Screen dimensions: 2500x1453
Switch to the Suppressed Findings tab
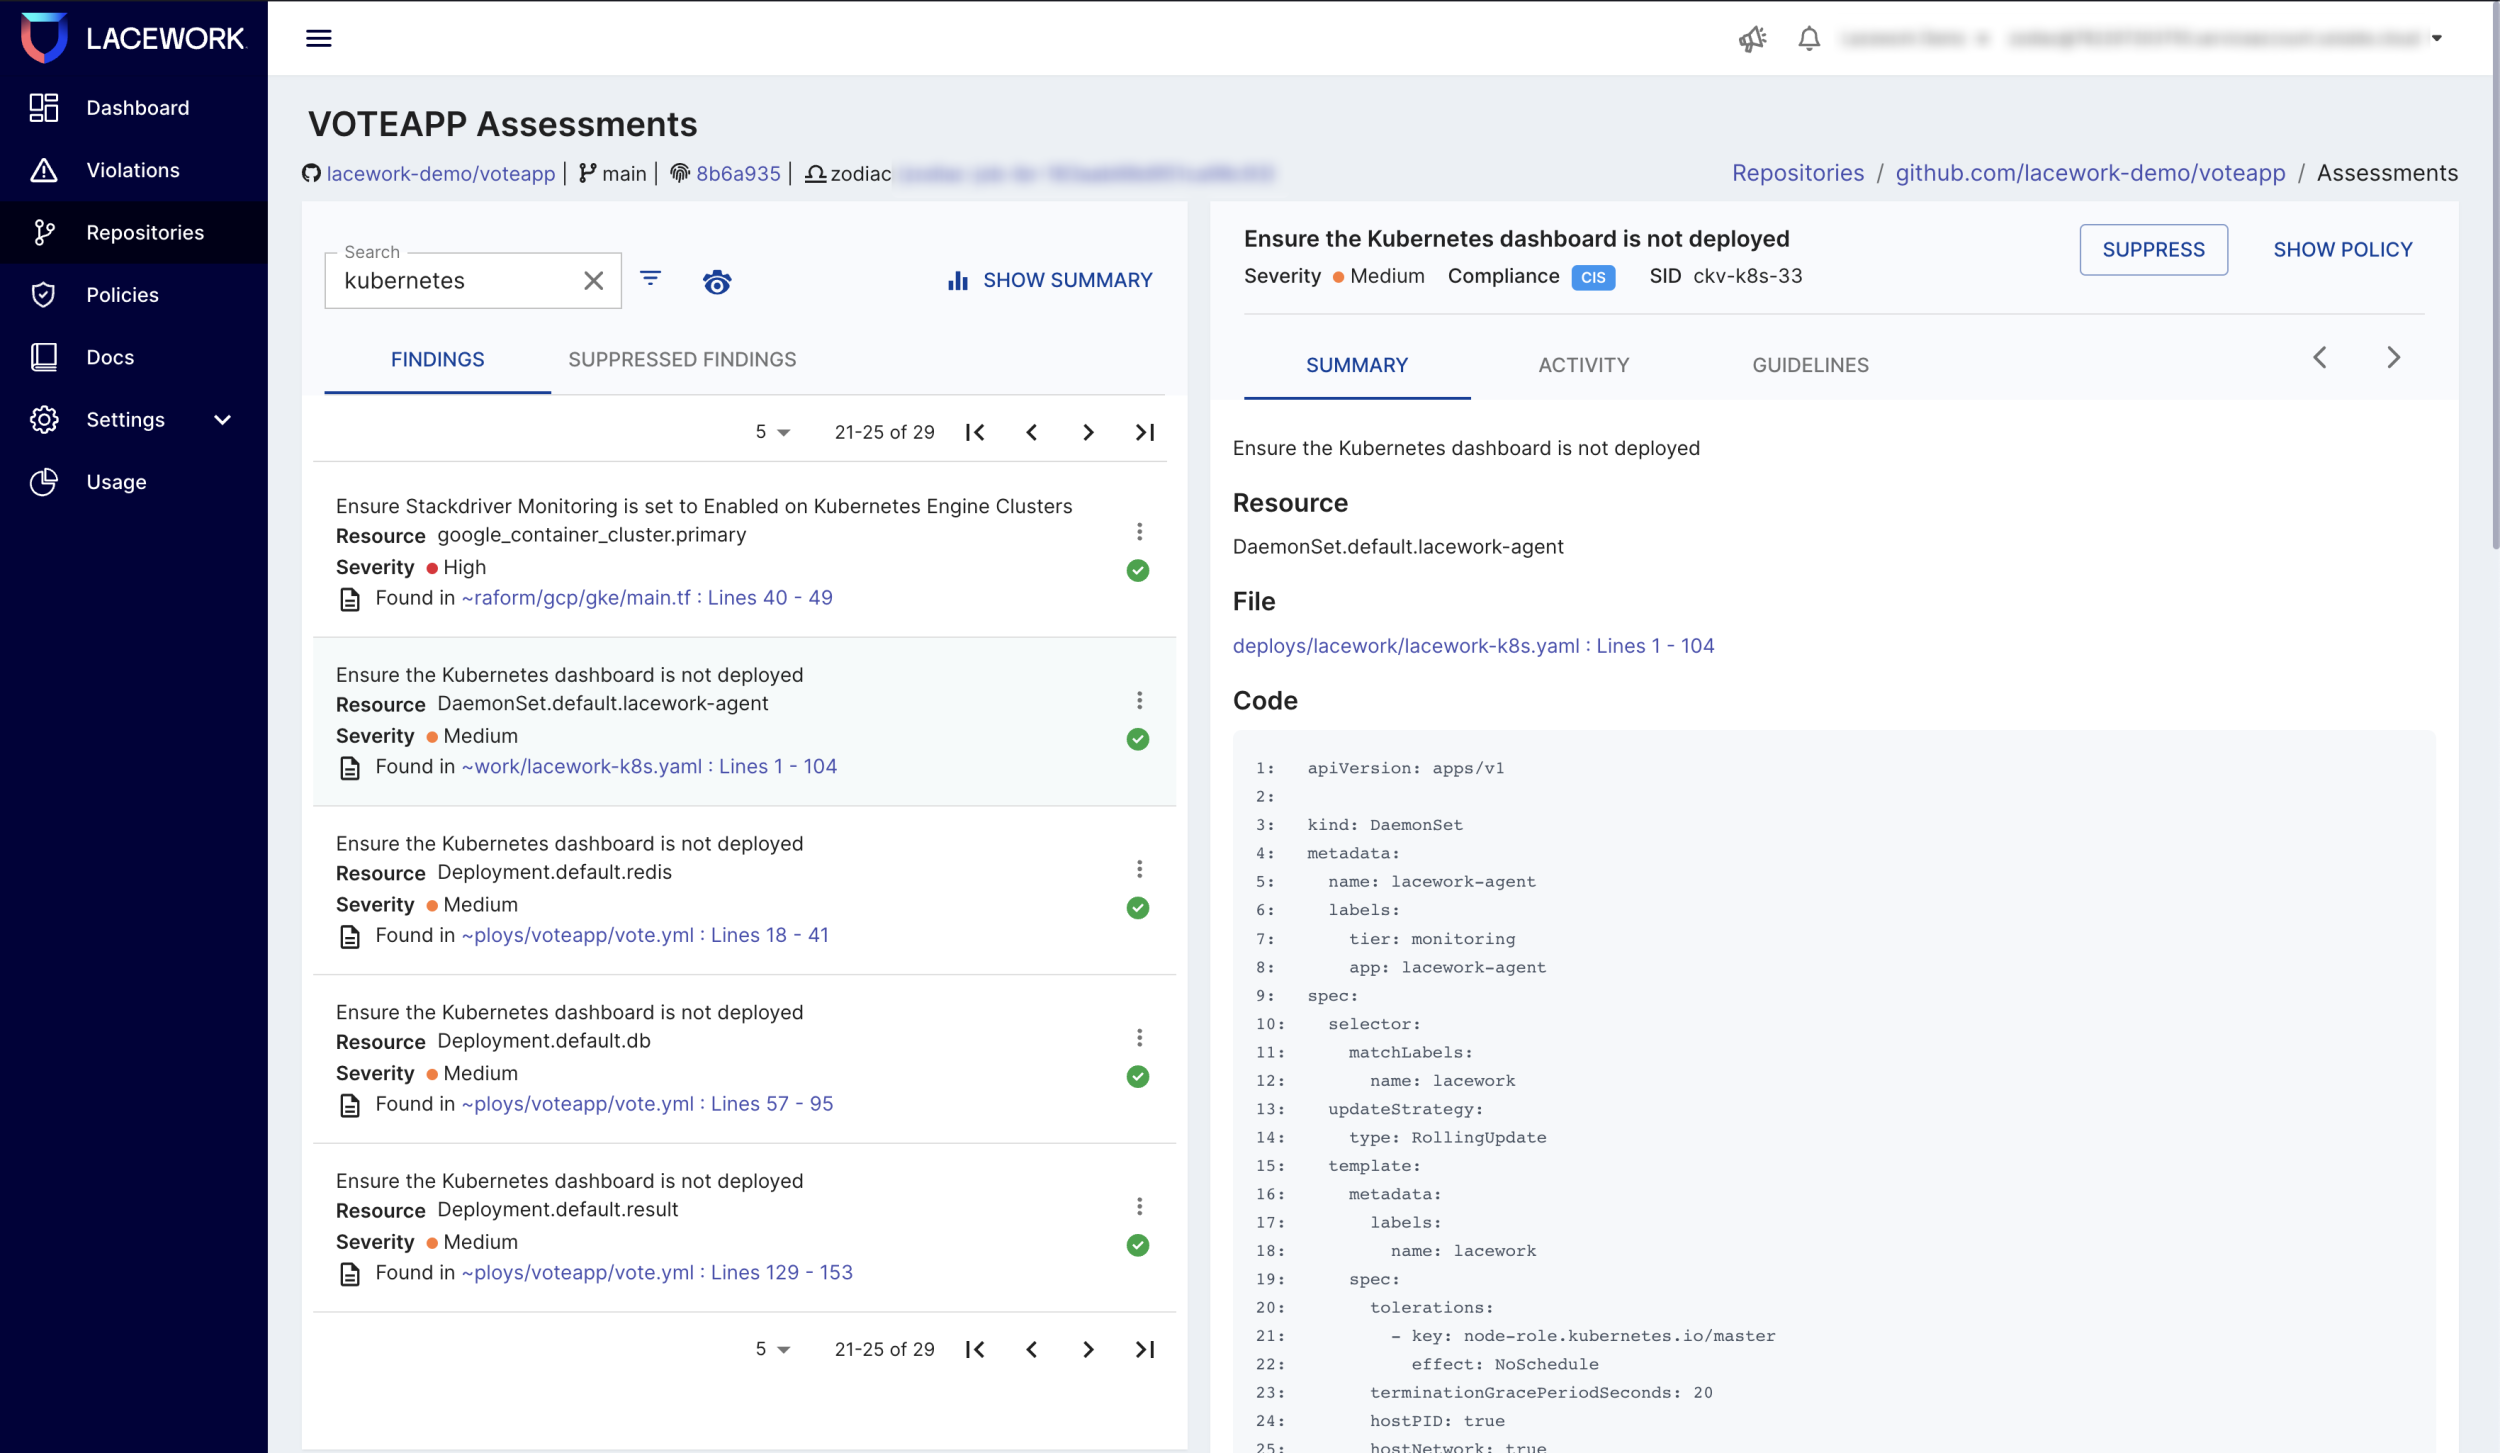(x=682, y=359)
